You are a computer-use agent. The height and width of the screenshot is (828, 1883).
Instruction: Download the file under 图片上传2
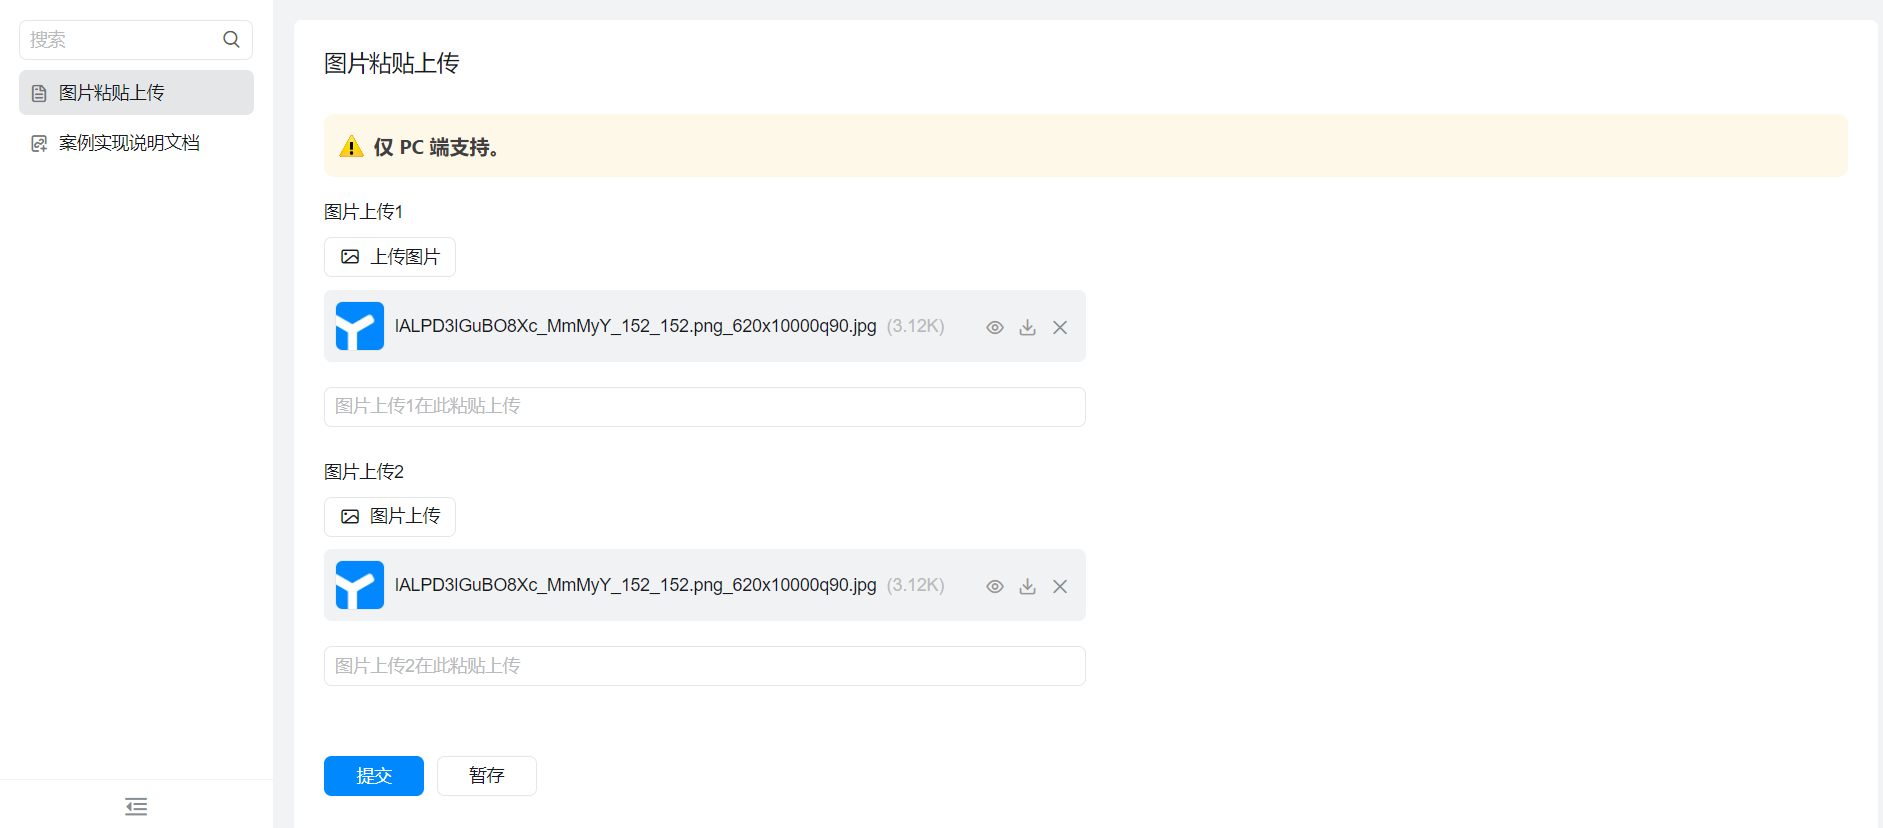1027,586
